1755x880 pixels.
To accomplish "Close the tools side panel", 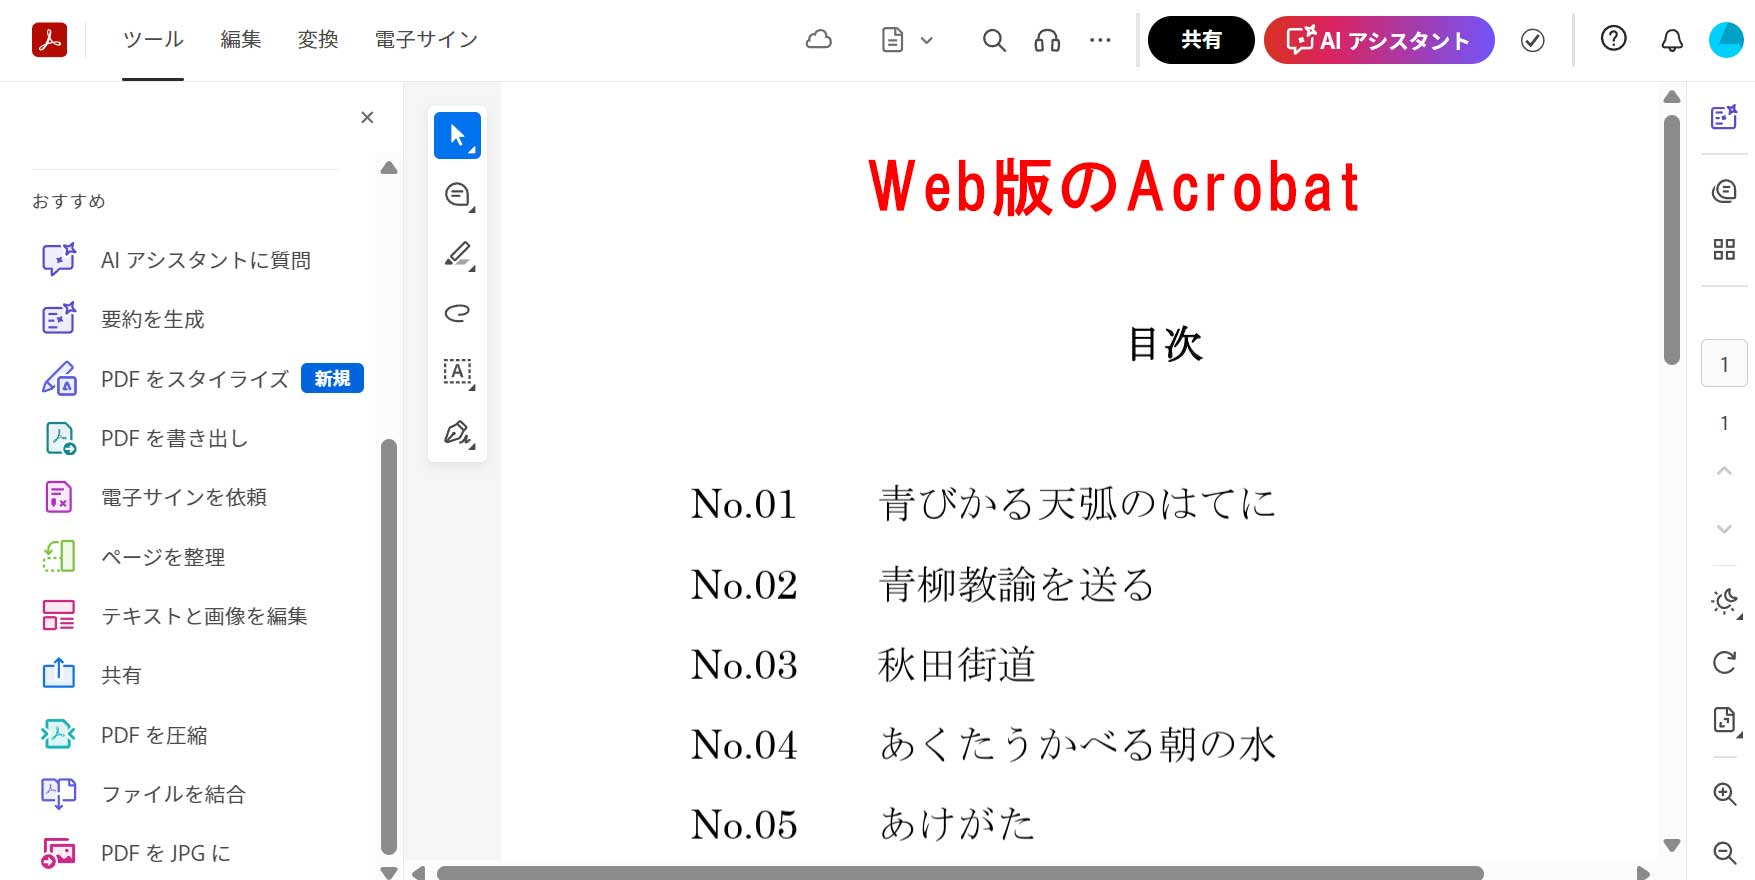I will click(x=367, y=117).
